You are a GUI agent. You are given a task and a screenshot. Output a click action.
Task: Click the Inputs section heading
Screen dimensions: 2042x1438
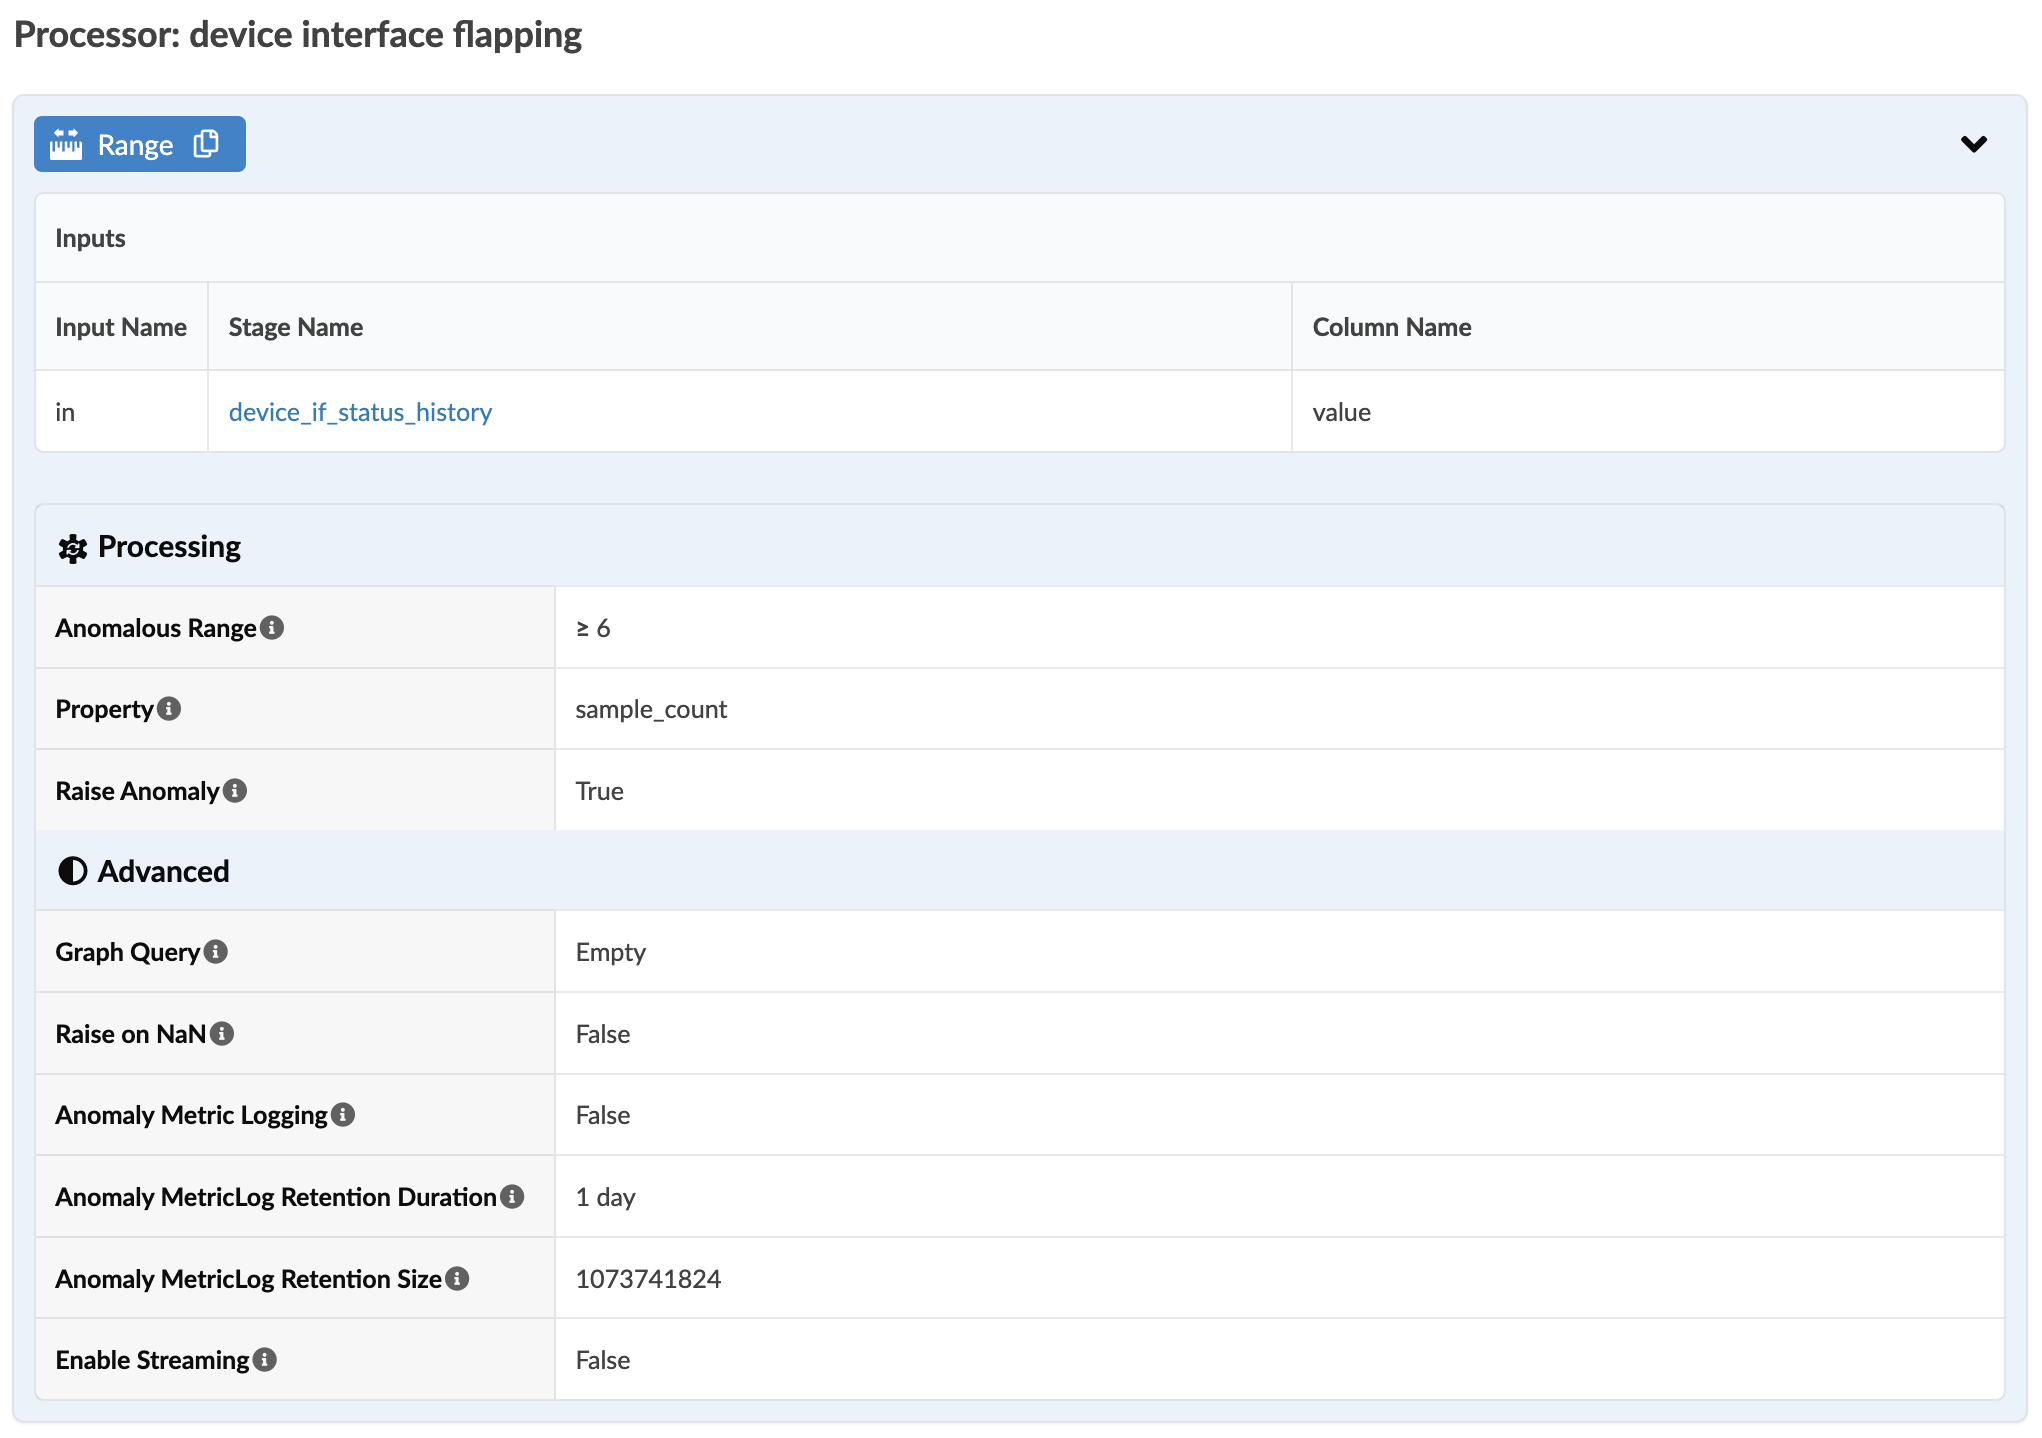(x=90, y=238)
